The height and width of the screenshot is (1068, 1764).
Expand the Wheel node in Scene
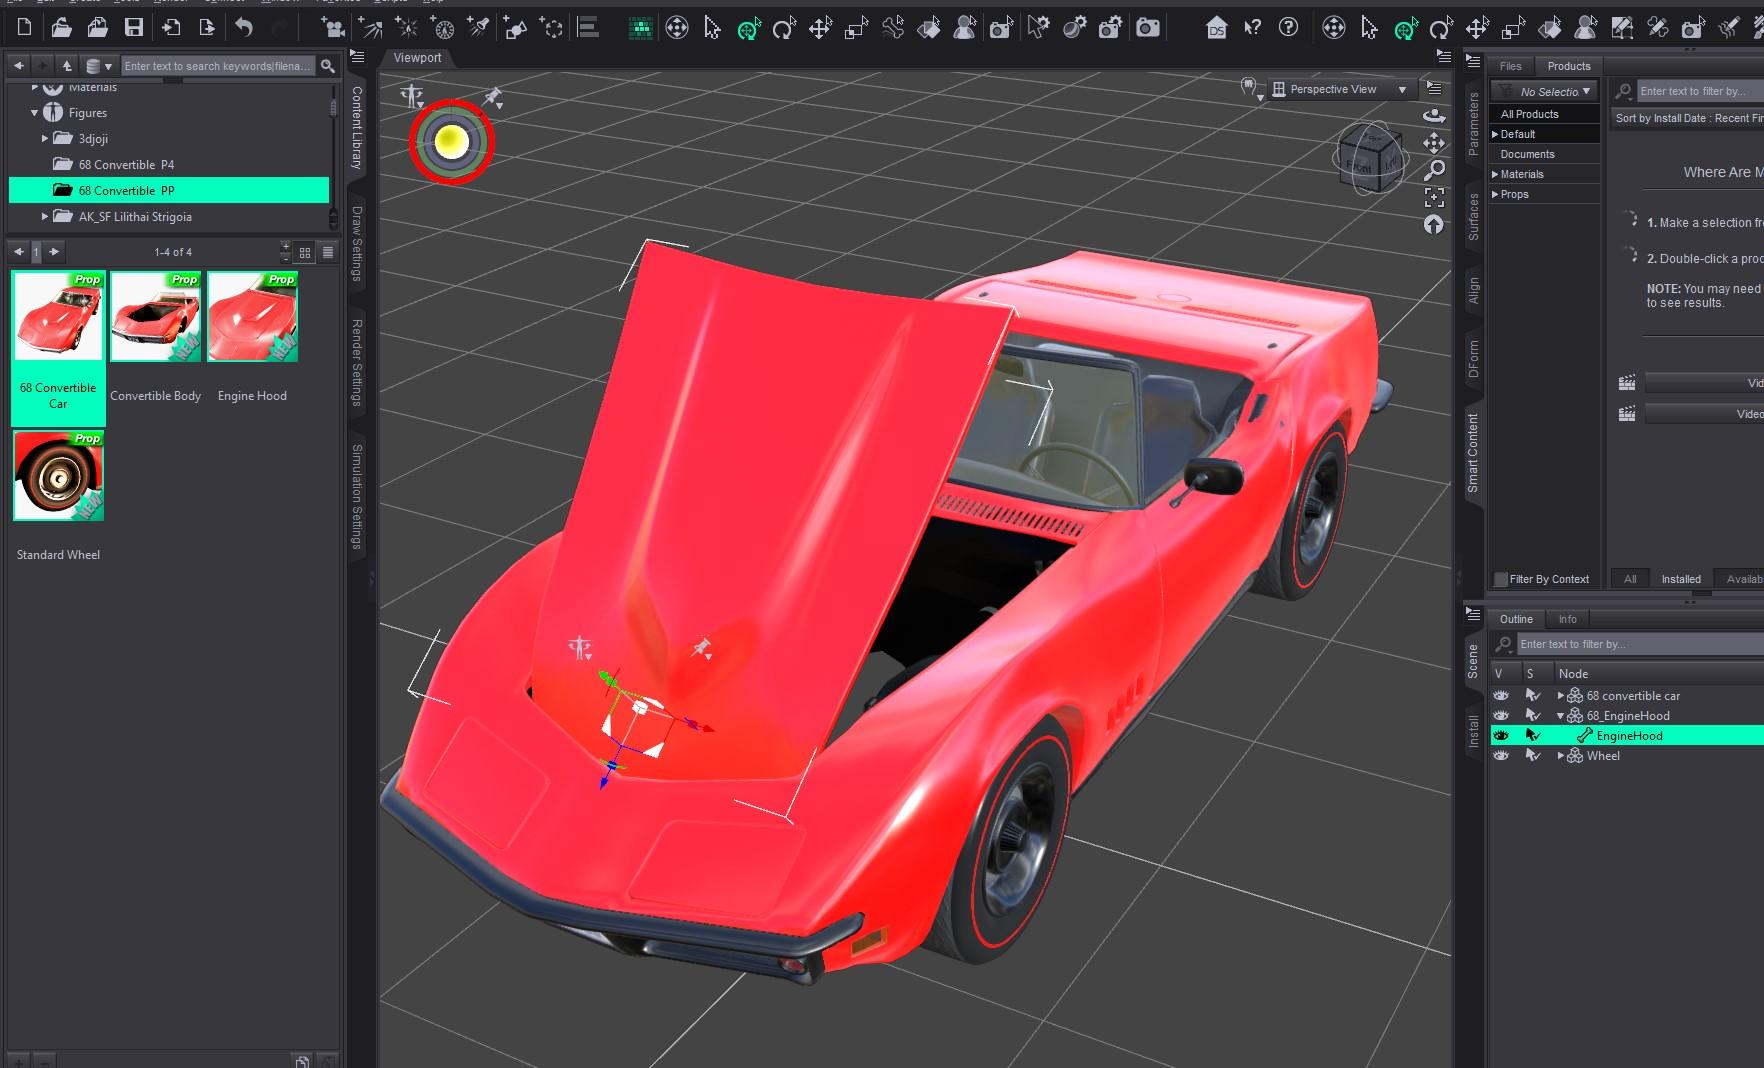pyautogui.click(x=1560, y=756)
